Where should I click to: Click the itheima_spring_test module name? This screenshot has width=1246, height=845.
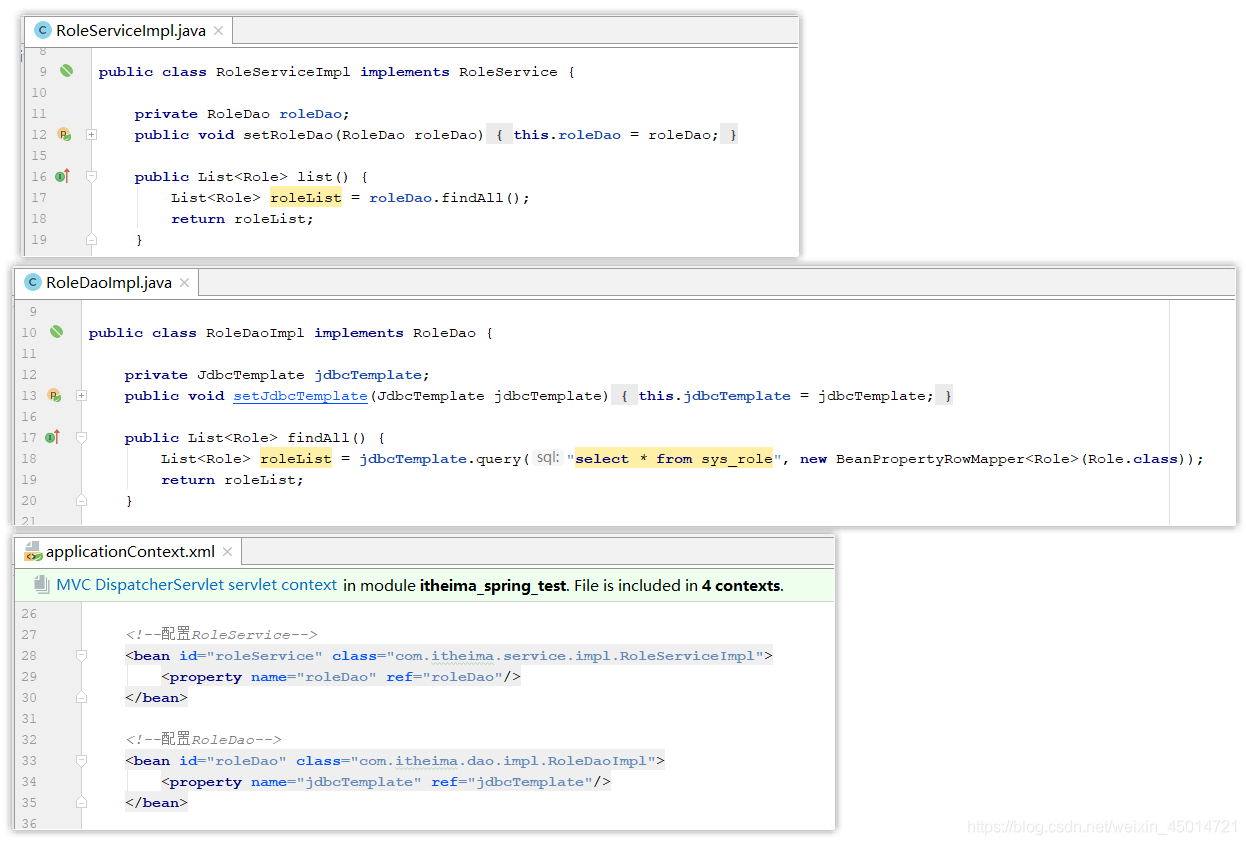tap(493, 585)
